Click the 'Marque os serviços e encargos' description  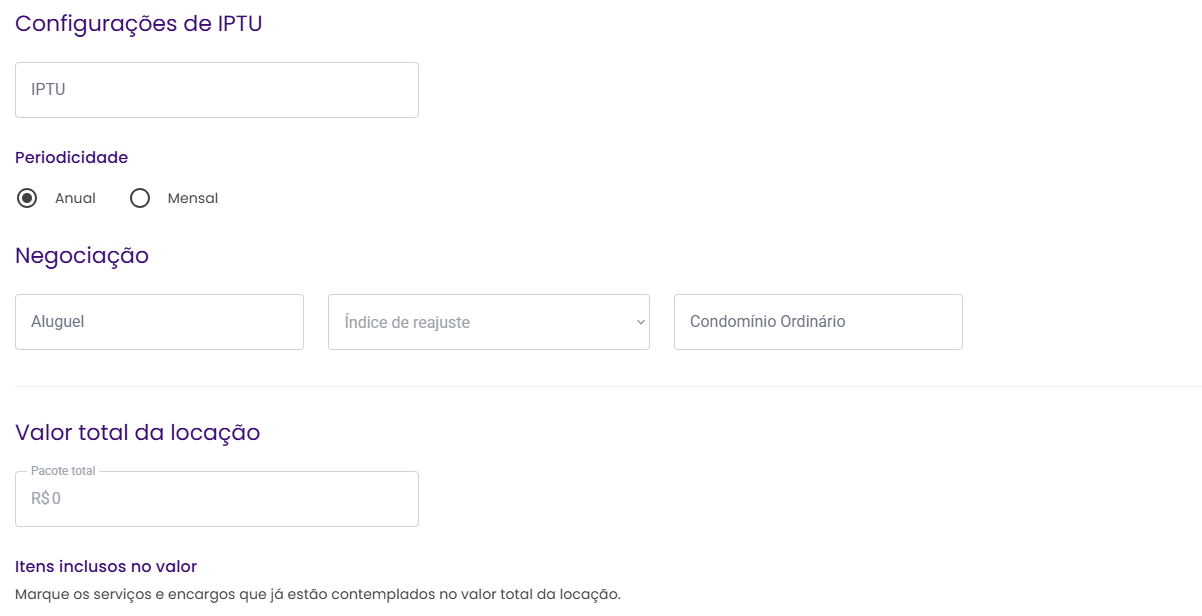point(318,594)
